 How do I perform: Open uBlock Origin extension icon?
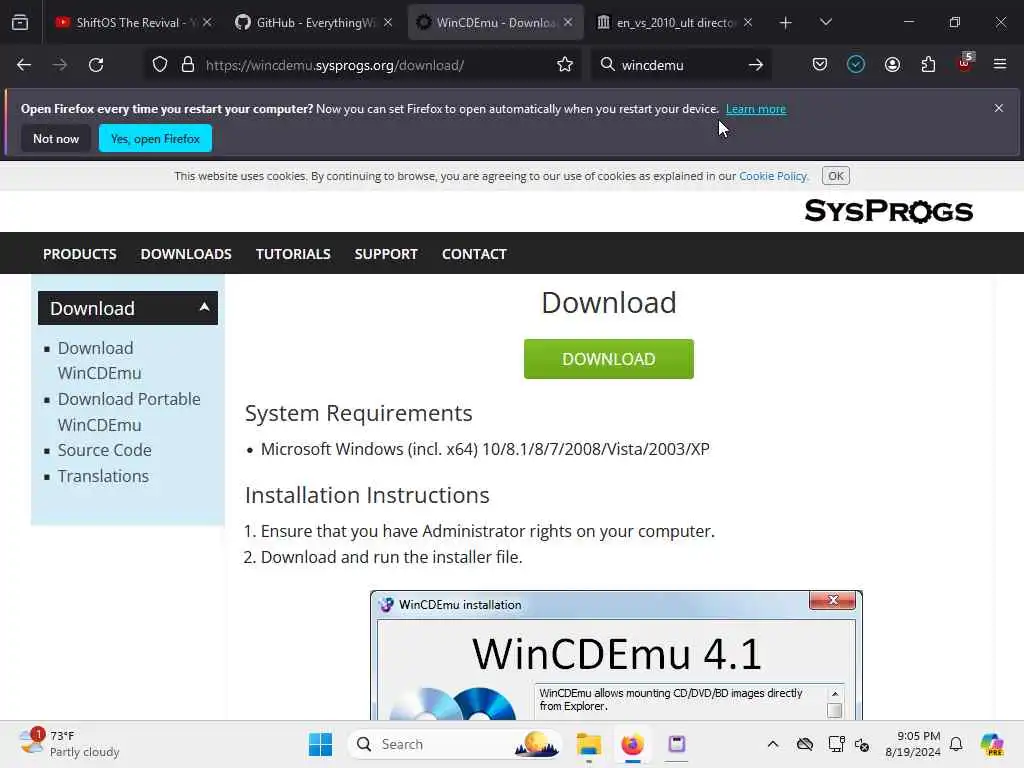pyautogui.click(x=965, y=63)
